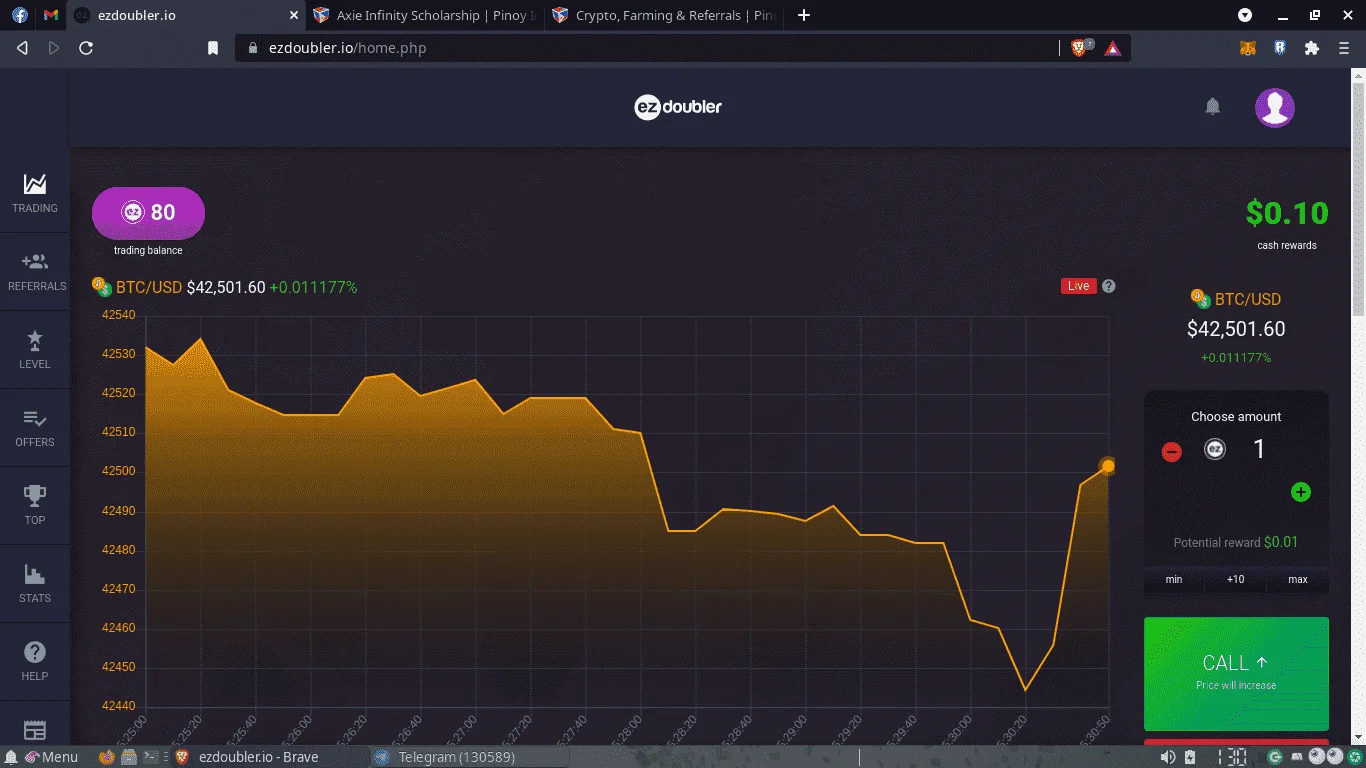This screenshot has width=1366, height=768.
Task: Click the green CALL button
Action: click(x=1236, y=673)
